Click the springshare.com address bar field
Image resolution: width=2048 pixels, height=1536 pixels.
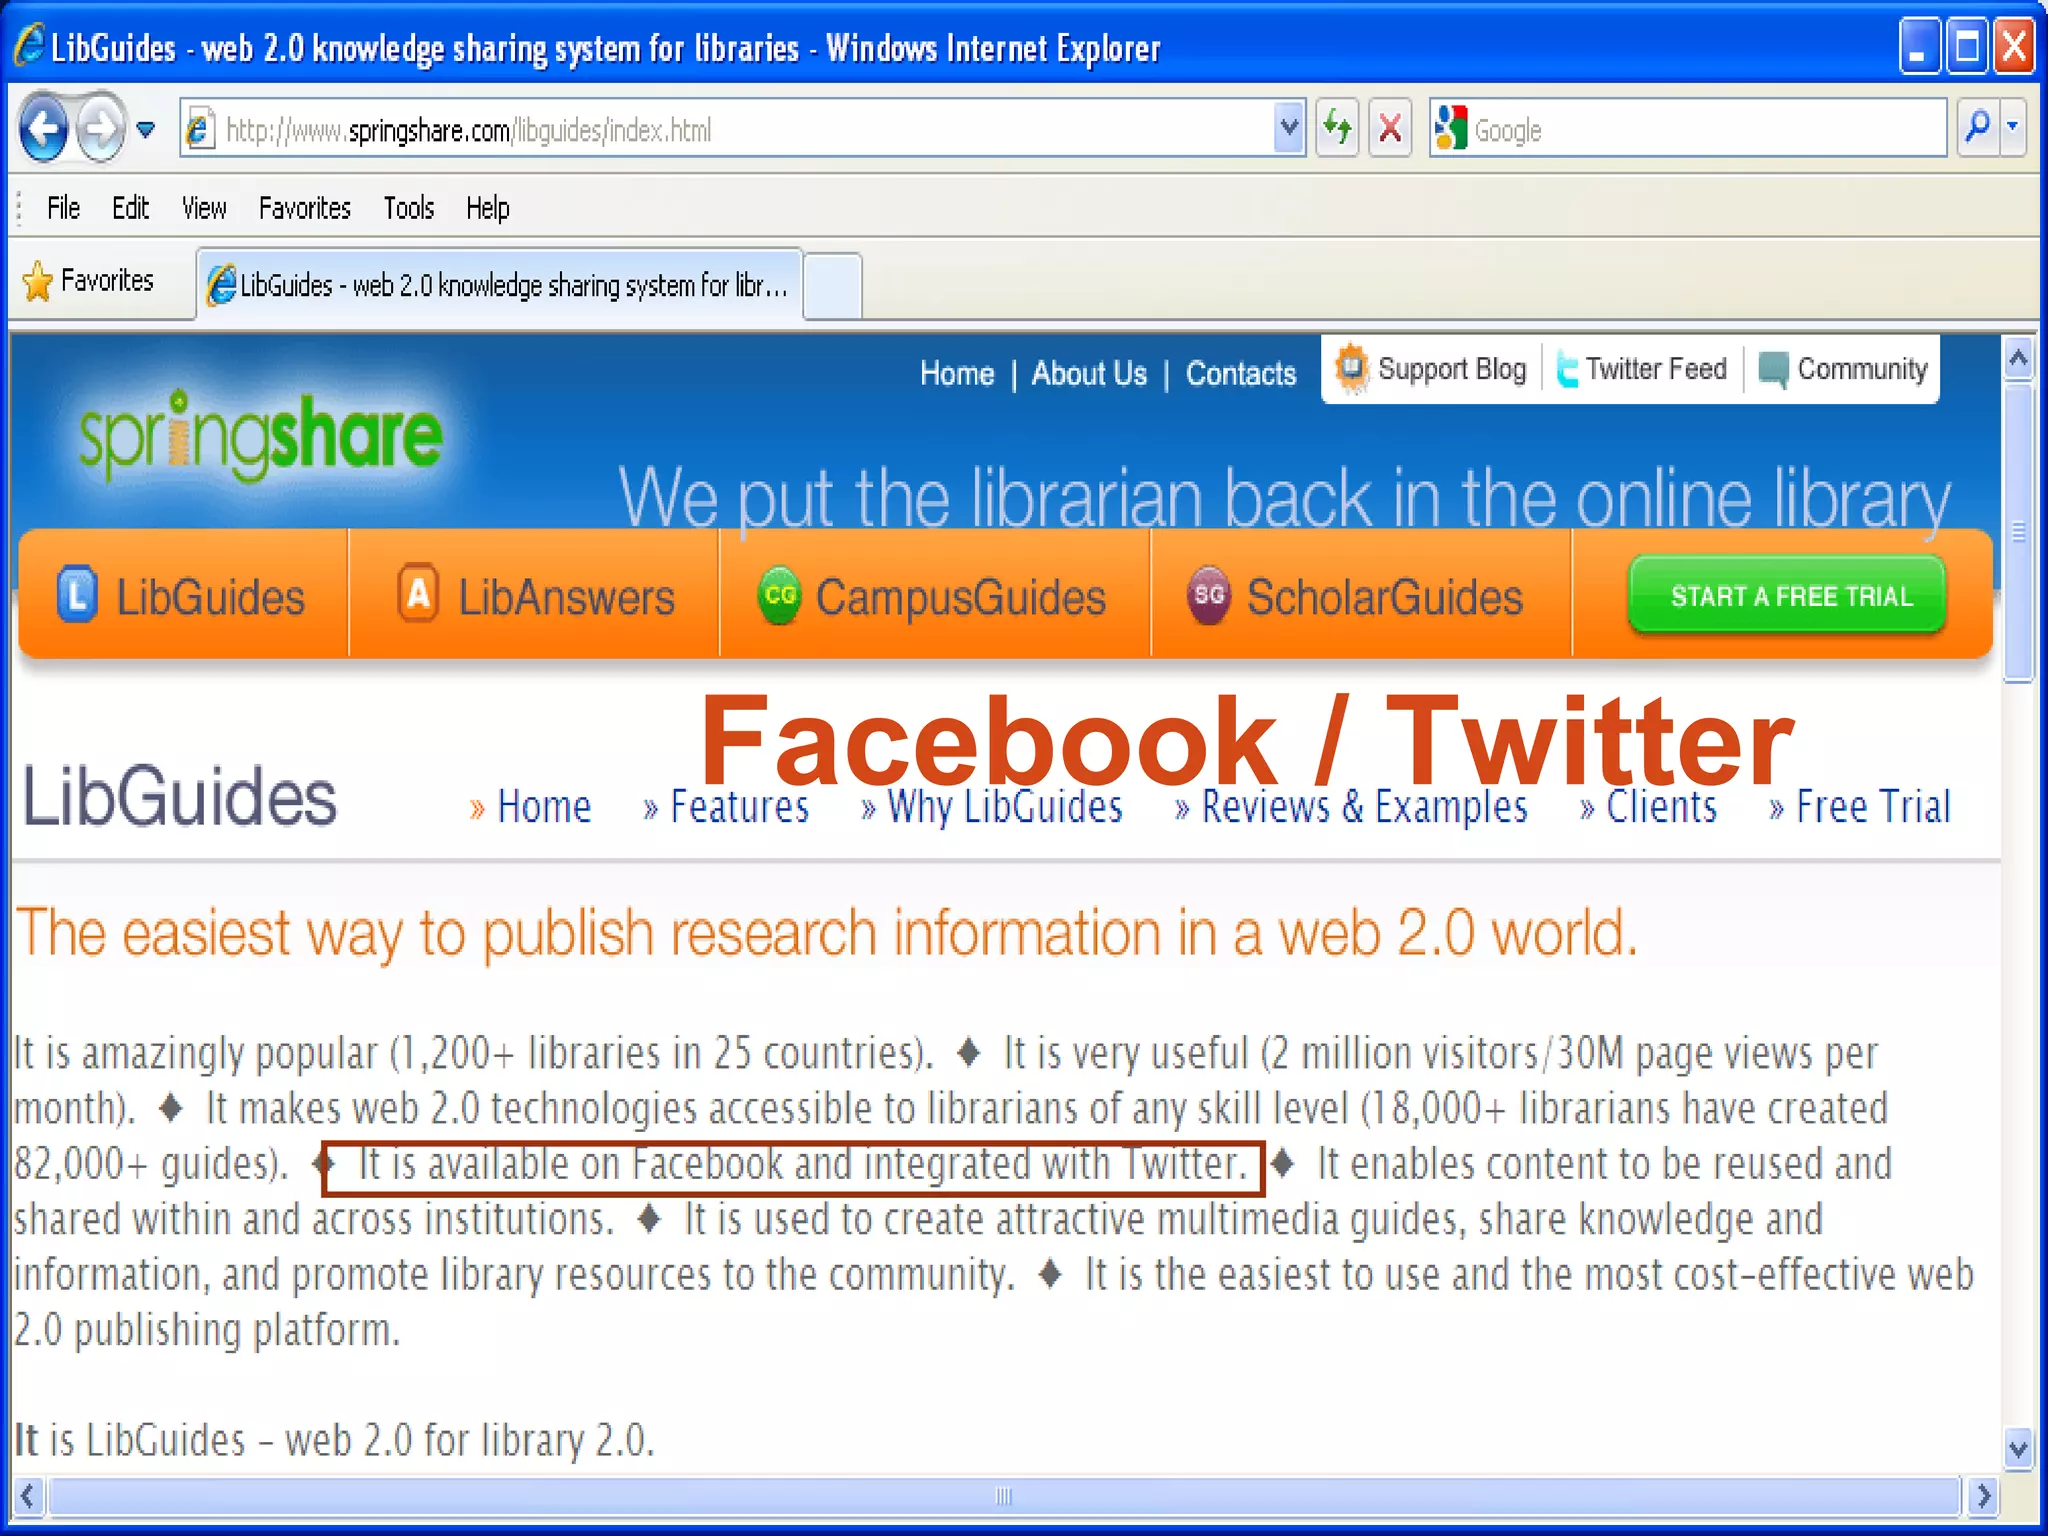[742, 129]
